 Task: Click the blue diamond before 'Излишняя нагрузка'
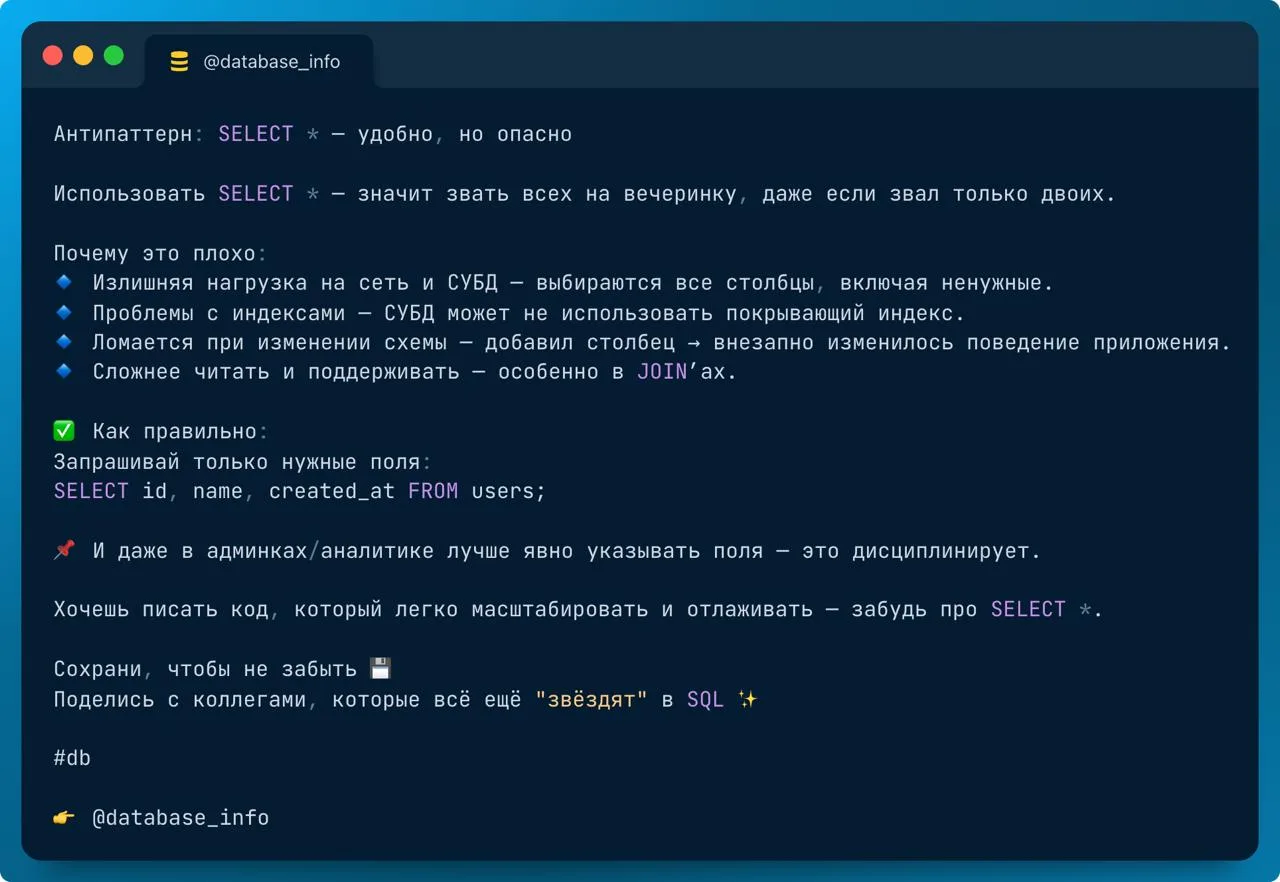point(64,283)
